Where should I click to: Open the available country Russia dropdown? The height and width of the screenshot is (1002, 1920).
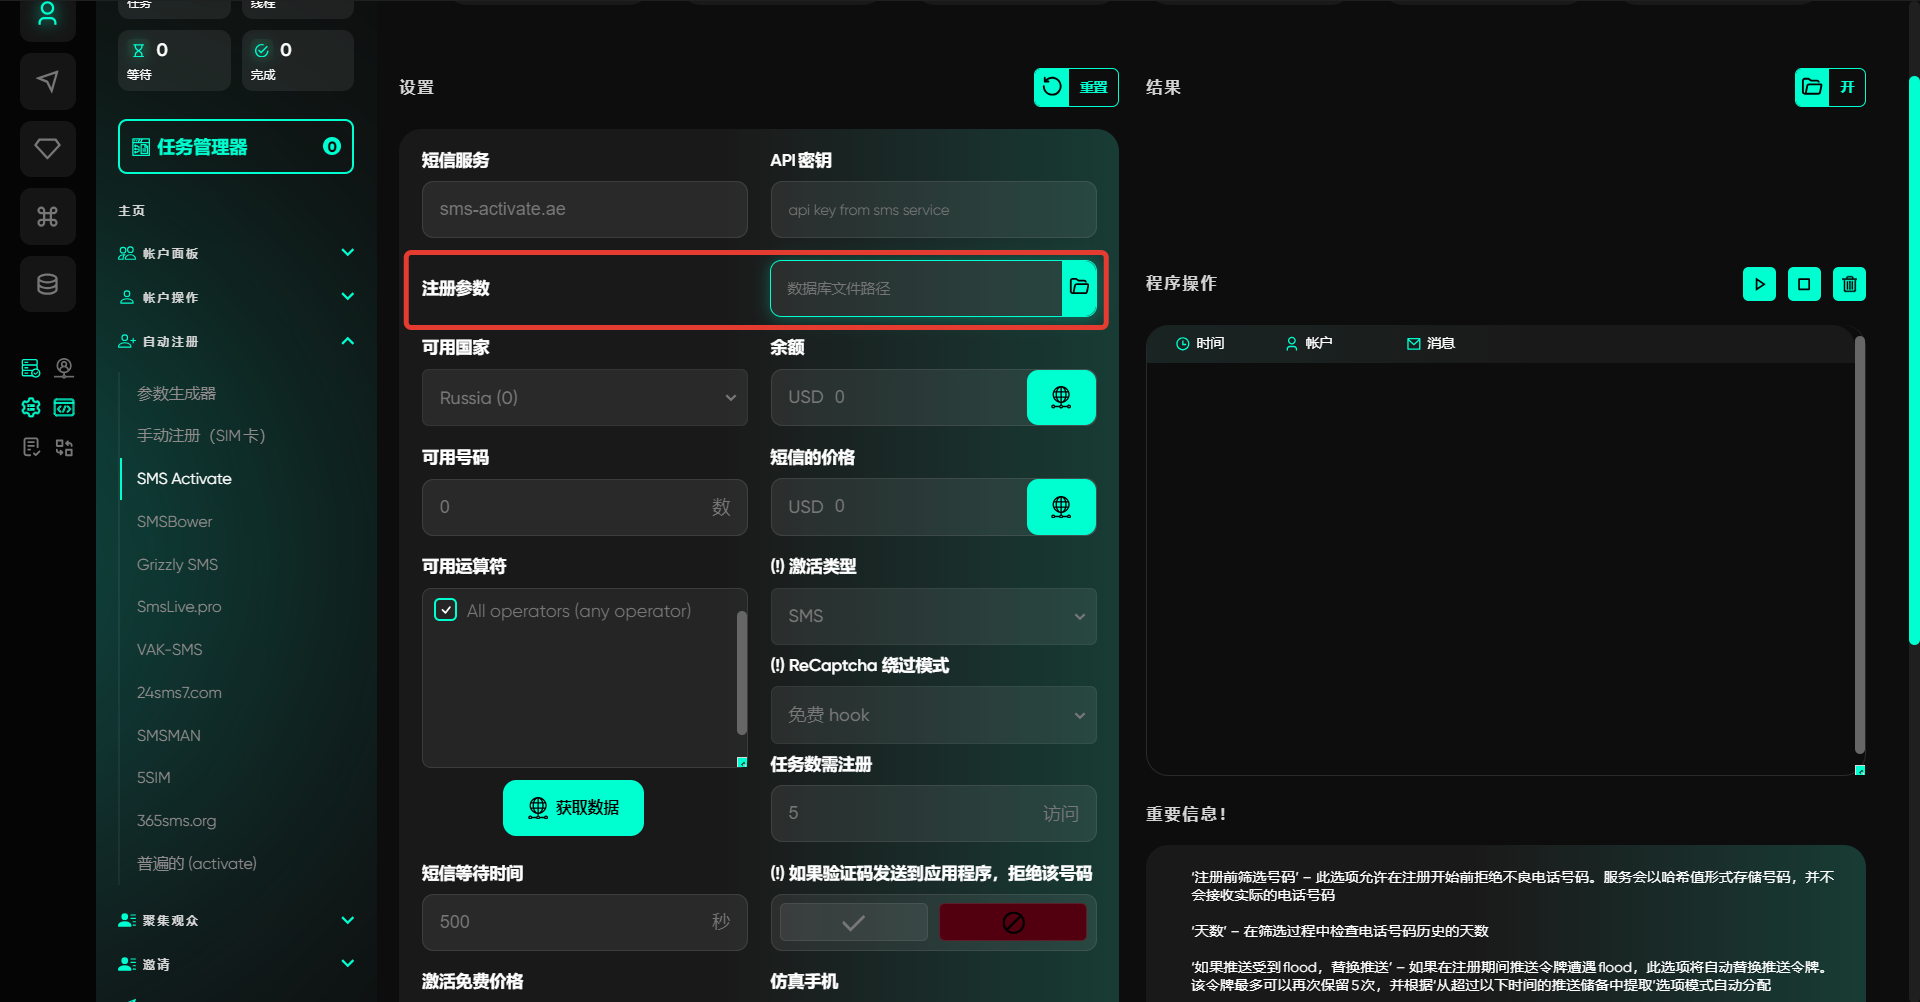pos(584,398)
